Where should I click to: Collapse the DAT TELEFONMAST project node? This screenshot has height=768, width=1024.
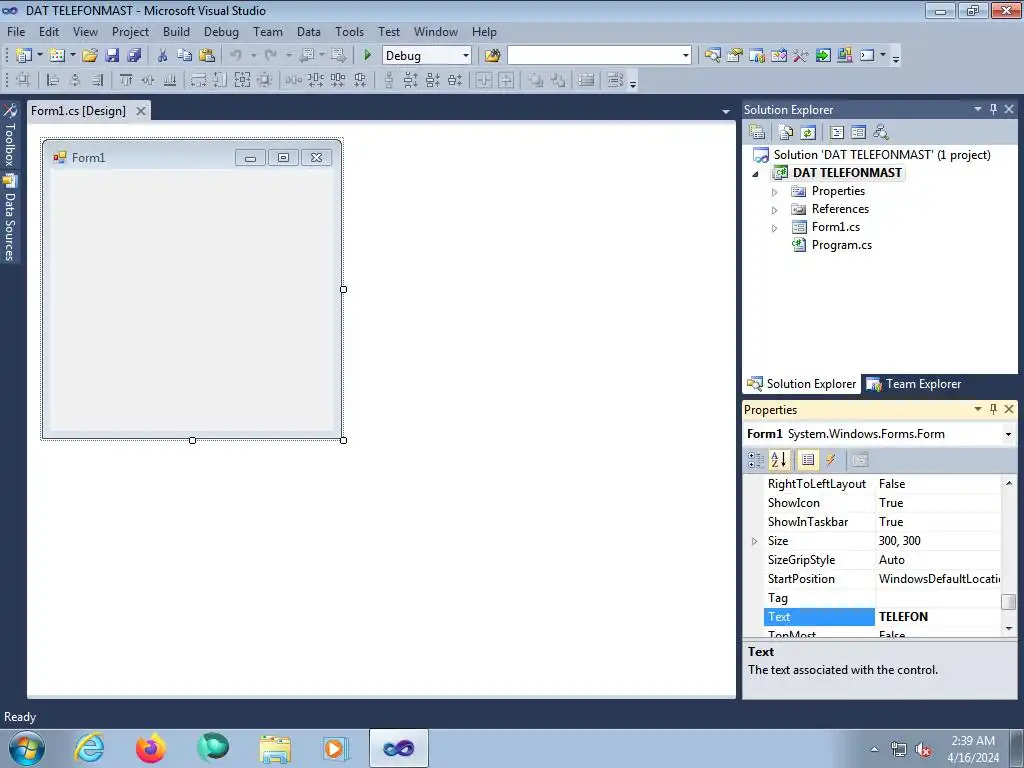click(x=756, y=174)
